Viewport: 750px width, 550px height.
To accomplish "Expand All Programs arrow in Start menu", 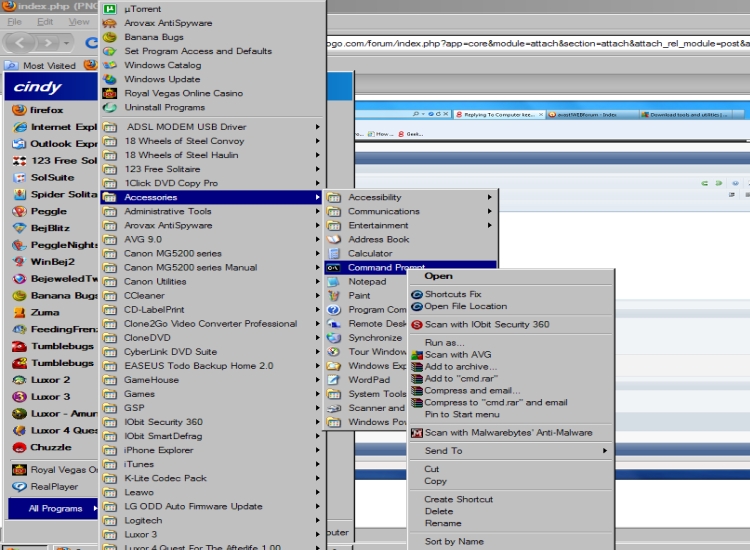I will [95, 508].
